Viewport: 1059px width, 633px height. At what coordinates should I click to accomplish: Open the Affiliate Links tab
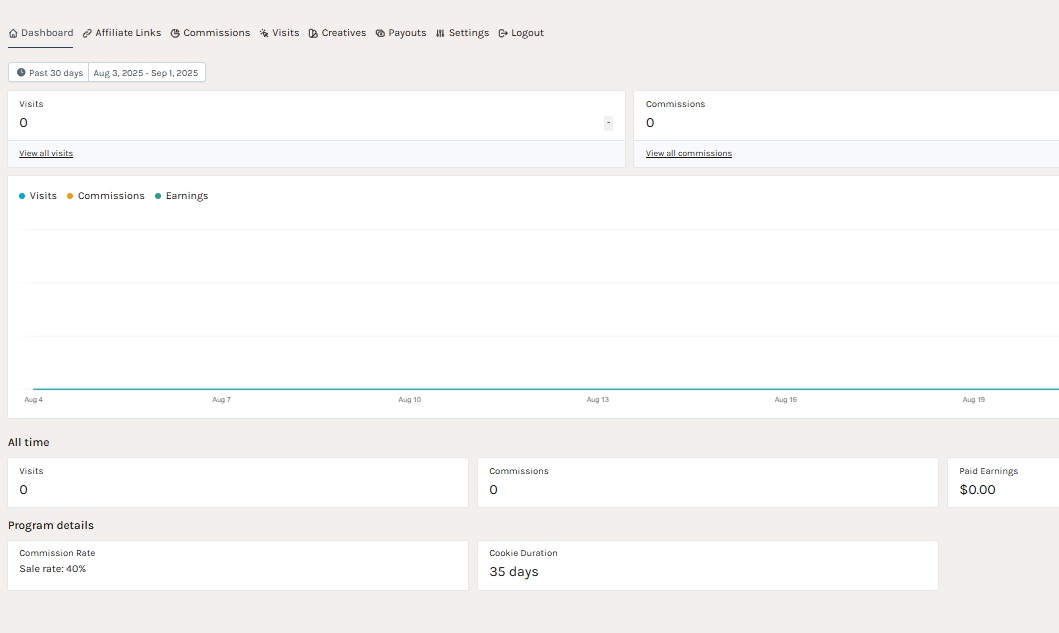pos(128,33)
